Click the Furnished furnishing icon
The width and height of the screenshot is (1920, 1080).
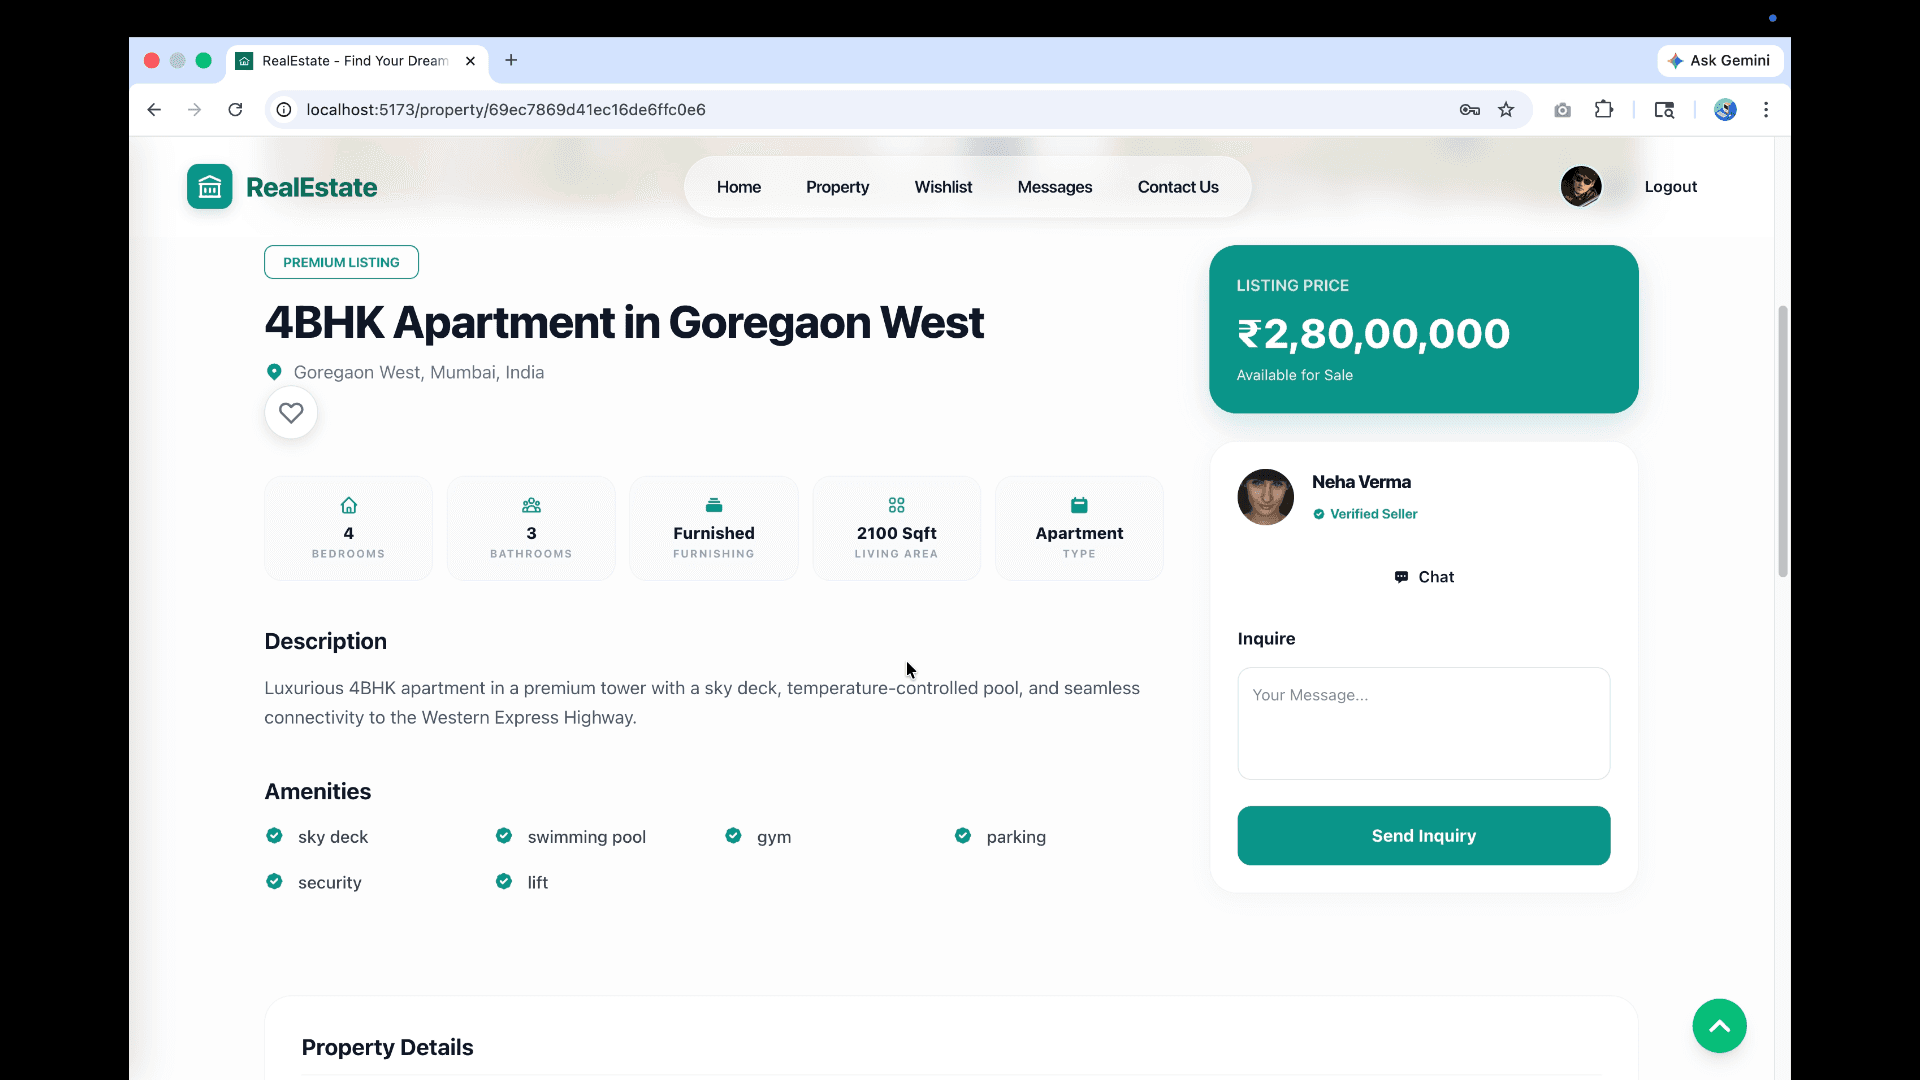pos(714,505)
